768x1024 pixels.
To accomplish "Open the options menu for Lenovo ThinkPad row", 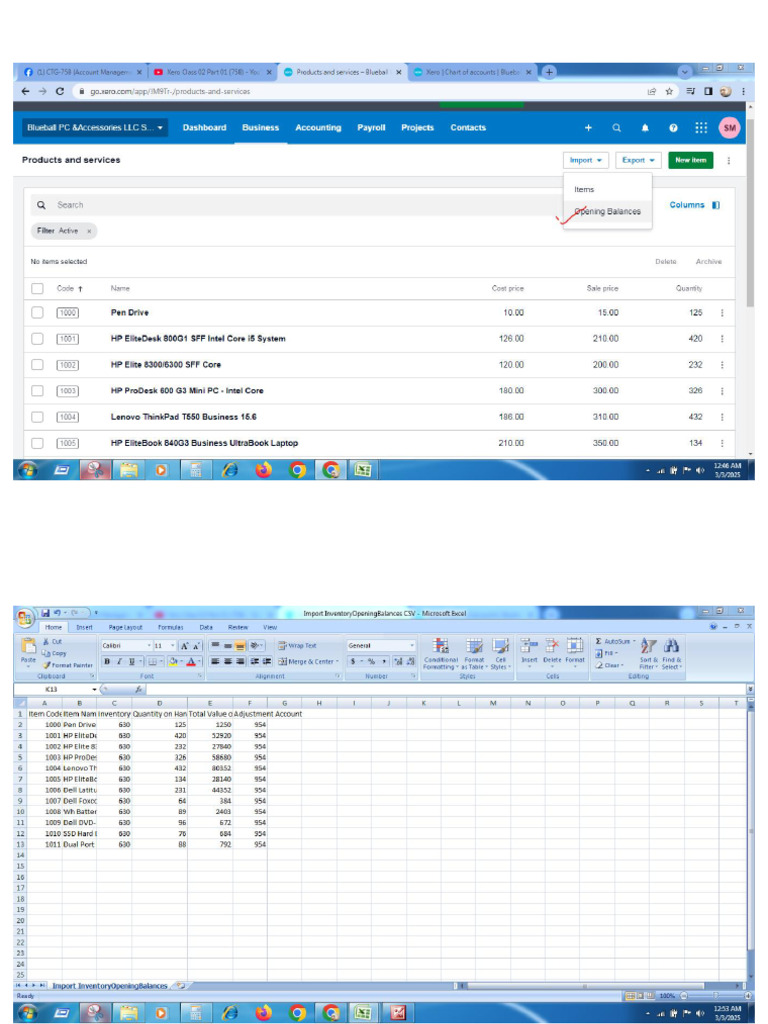I will point(722,417).
